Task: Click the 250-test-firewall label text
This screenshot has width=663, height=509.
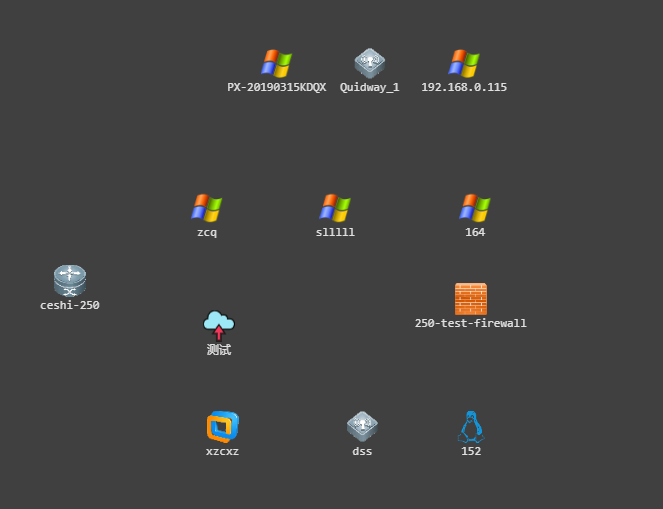Action: pos(471,323)
